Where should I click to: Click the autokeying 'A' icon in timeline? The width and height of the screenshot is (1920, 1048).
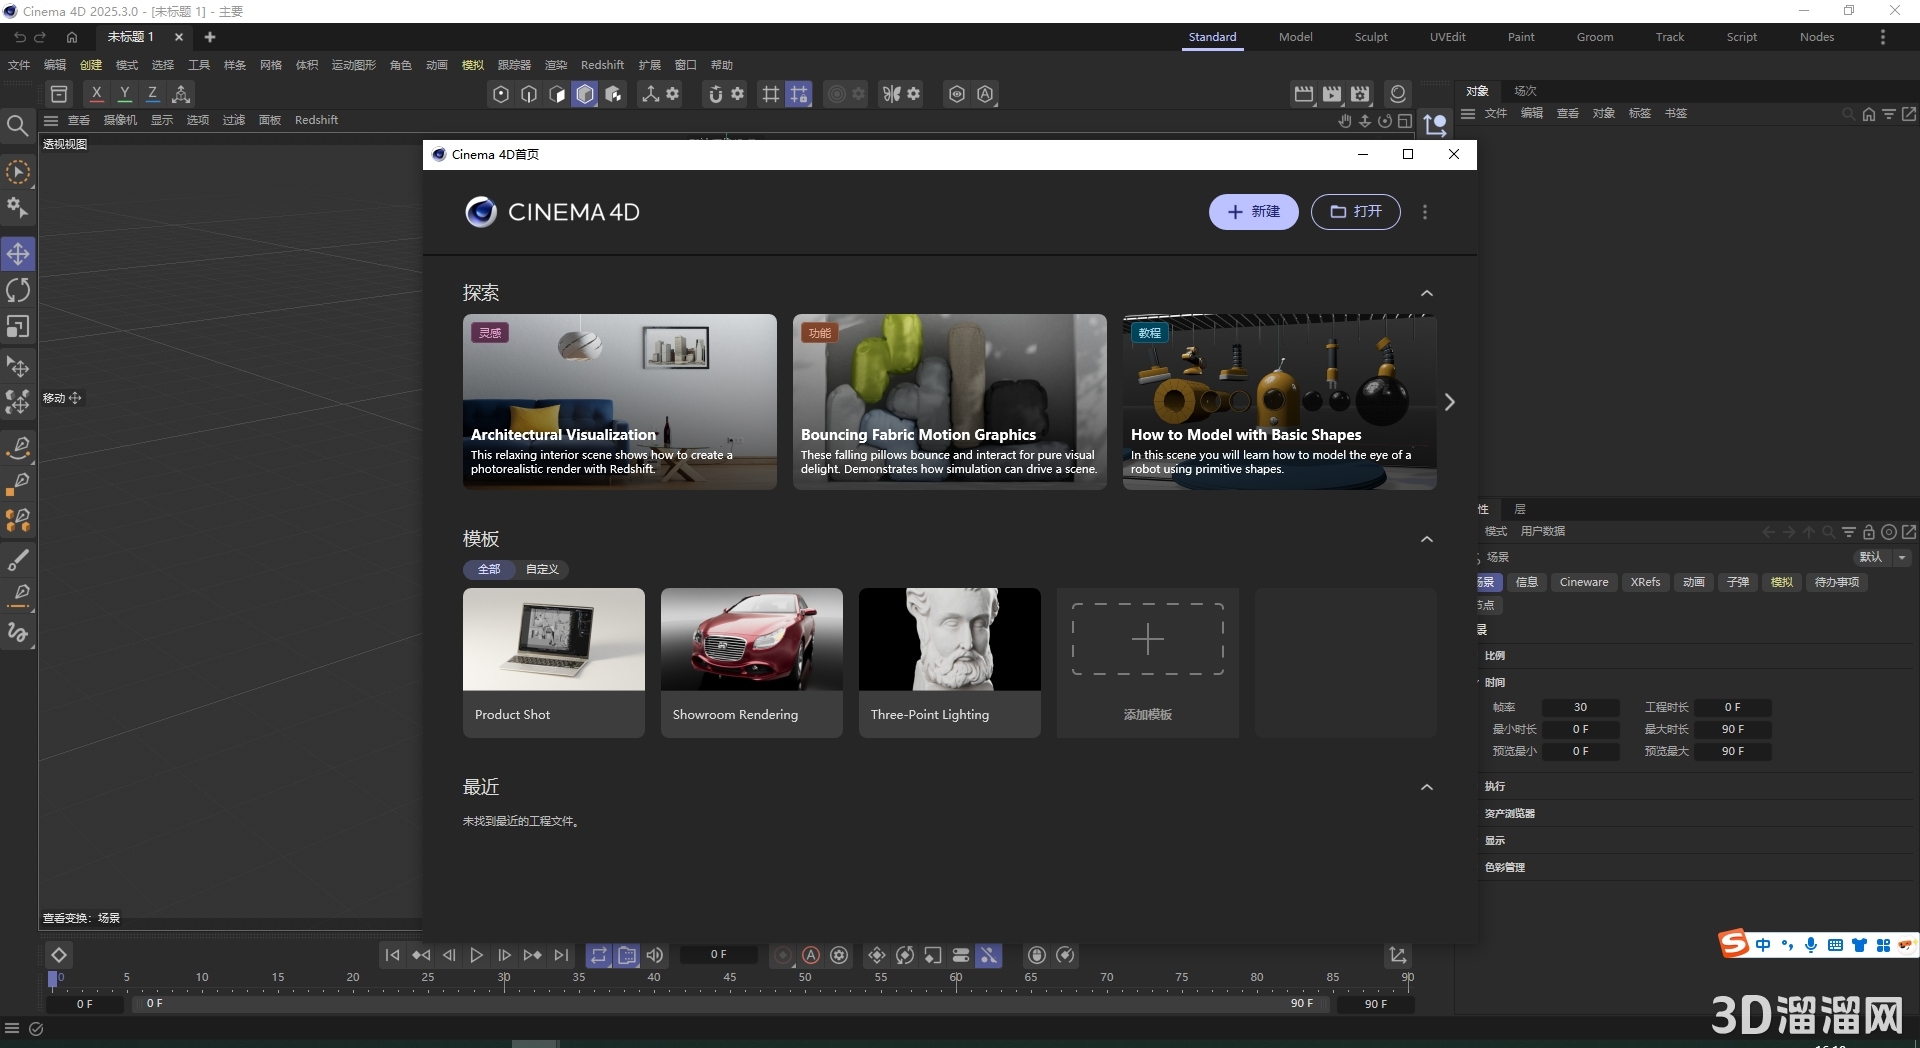811,956
